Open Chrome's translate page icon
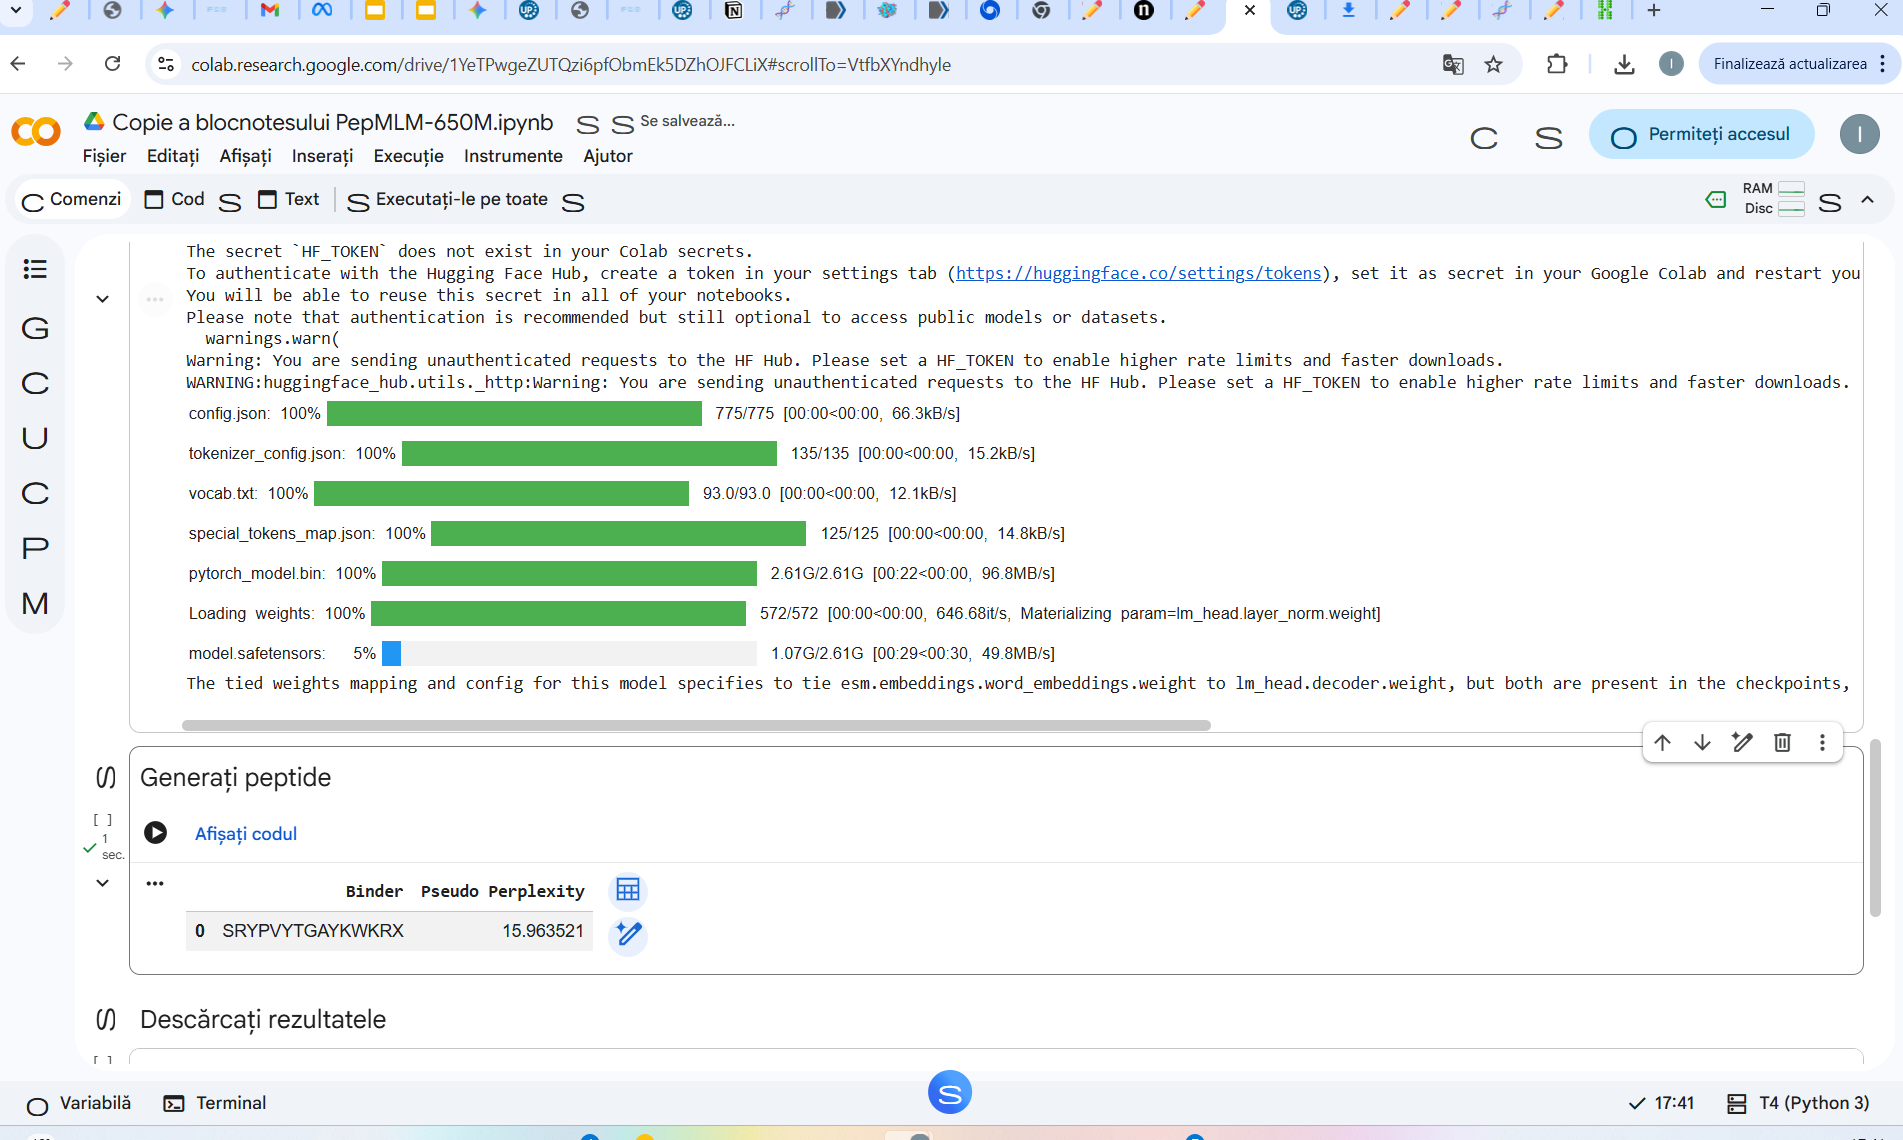The width and height of the screenshot is (1903, 1140). pyautogui.click(x=1453, y=65)
